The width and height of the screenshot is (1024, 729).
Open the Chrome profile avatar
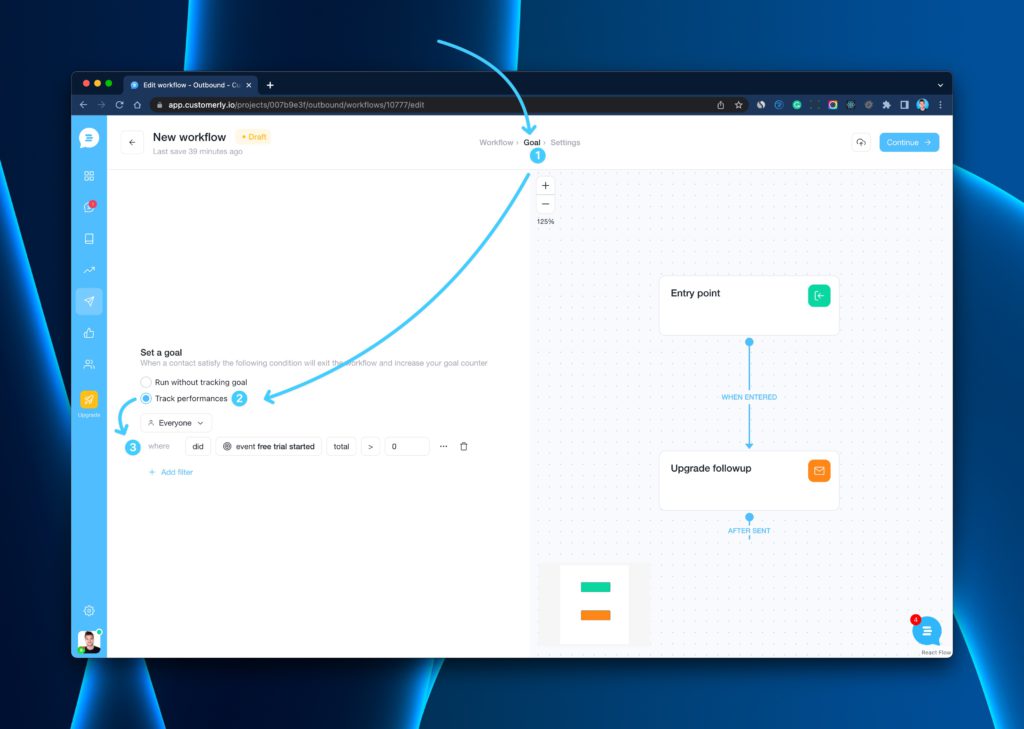(x=922, y=105)
